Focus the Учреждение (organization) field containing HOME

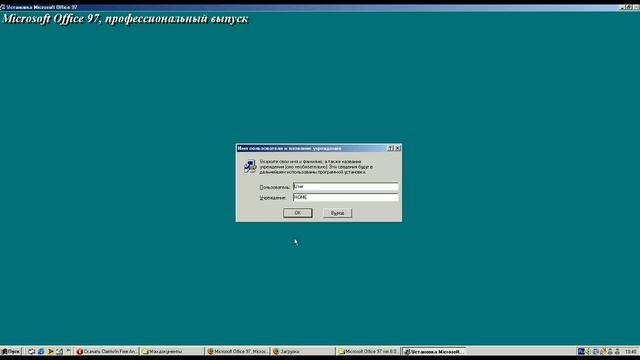[345, 197]
